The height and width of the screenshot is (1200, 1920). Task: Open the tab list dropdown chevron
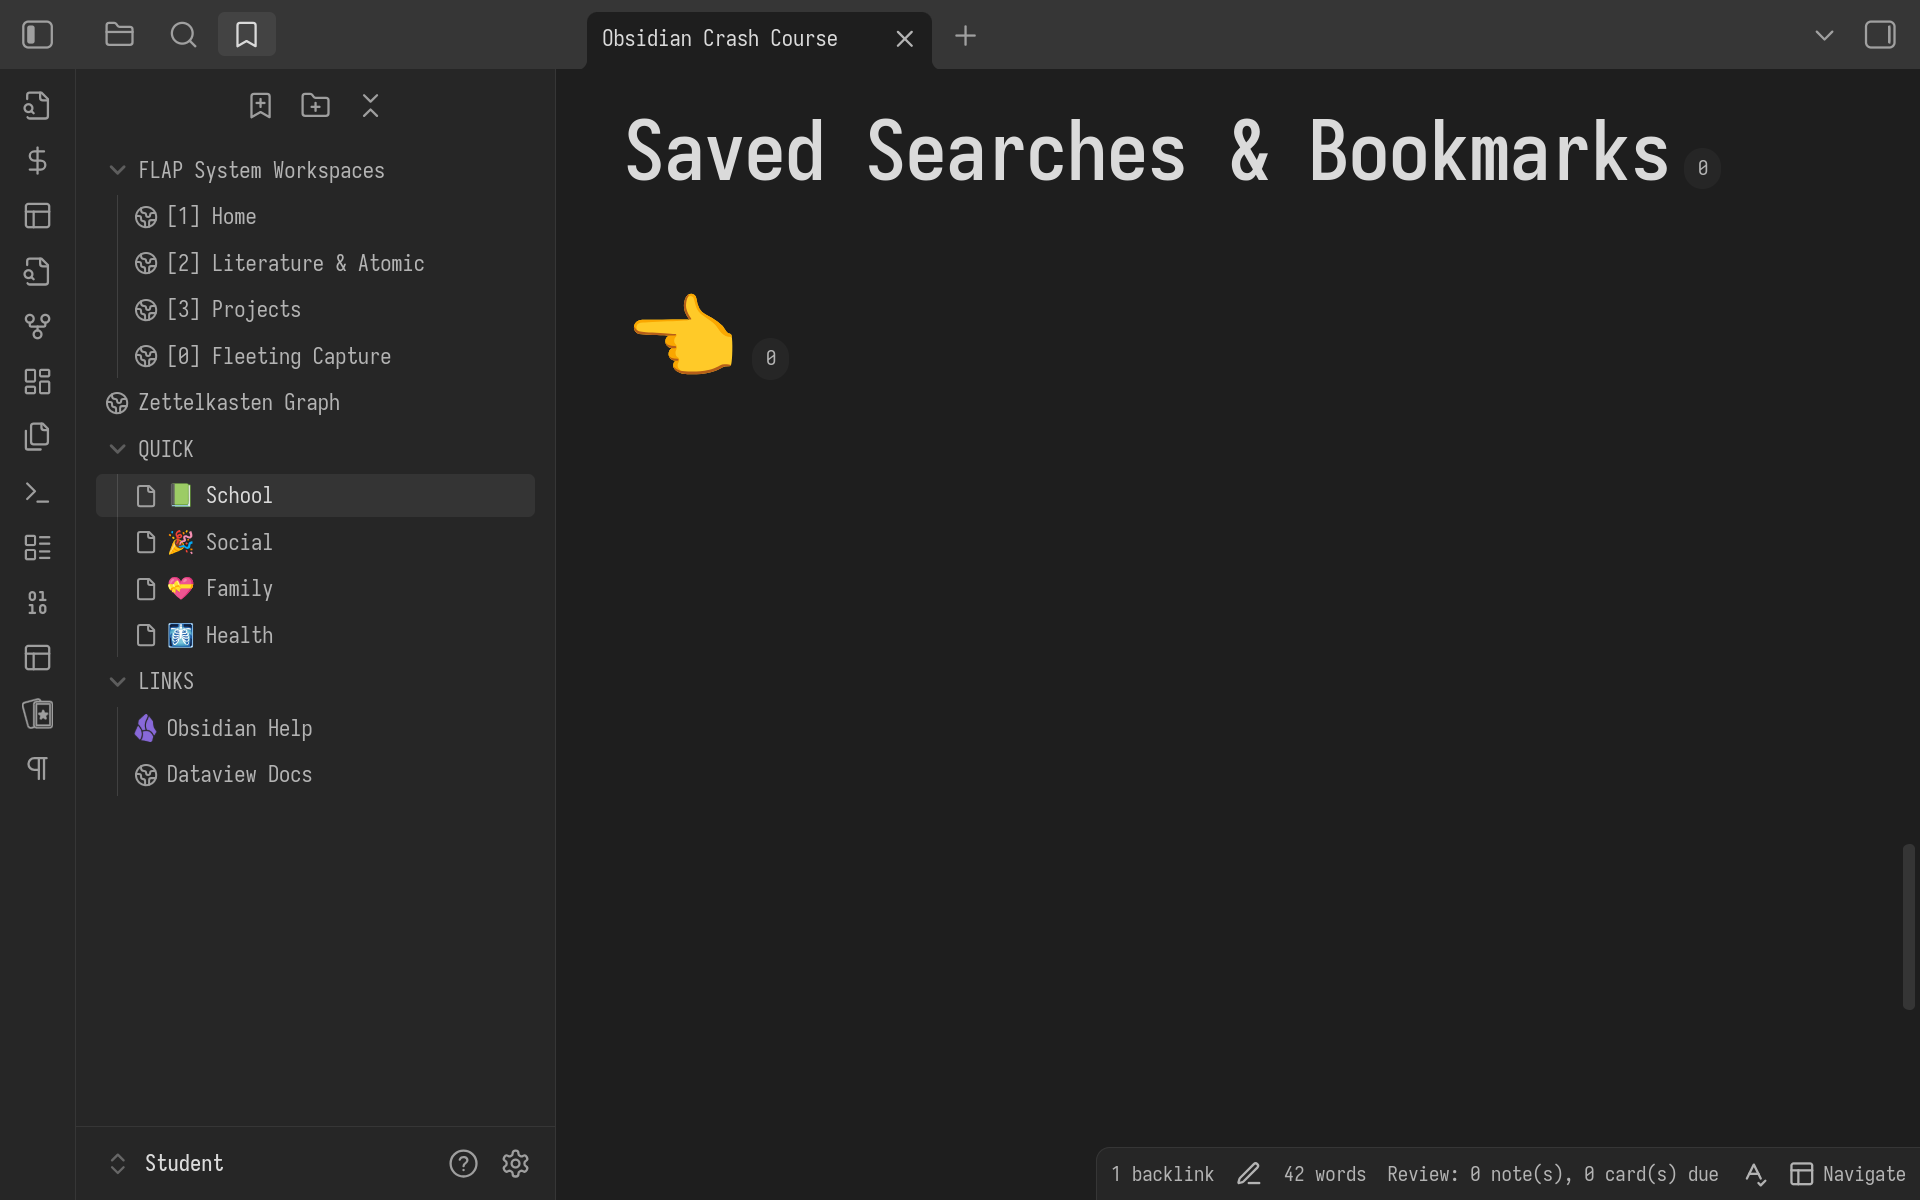pyautogui.click(x=1825, y=35)
